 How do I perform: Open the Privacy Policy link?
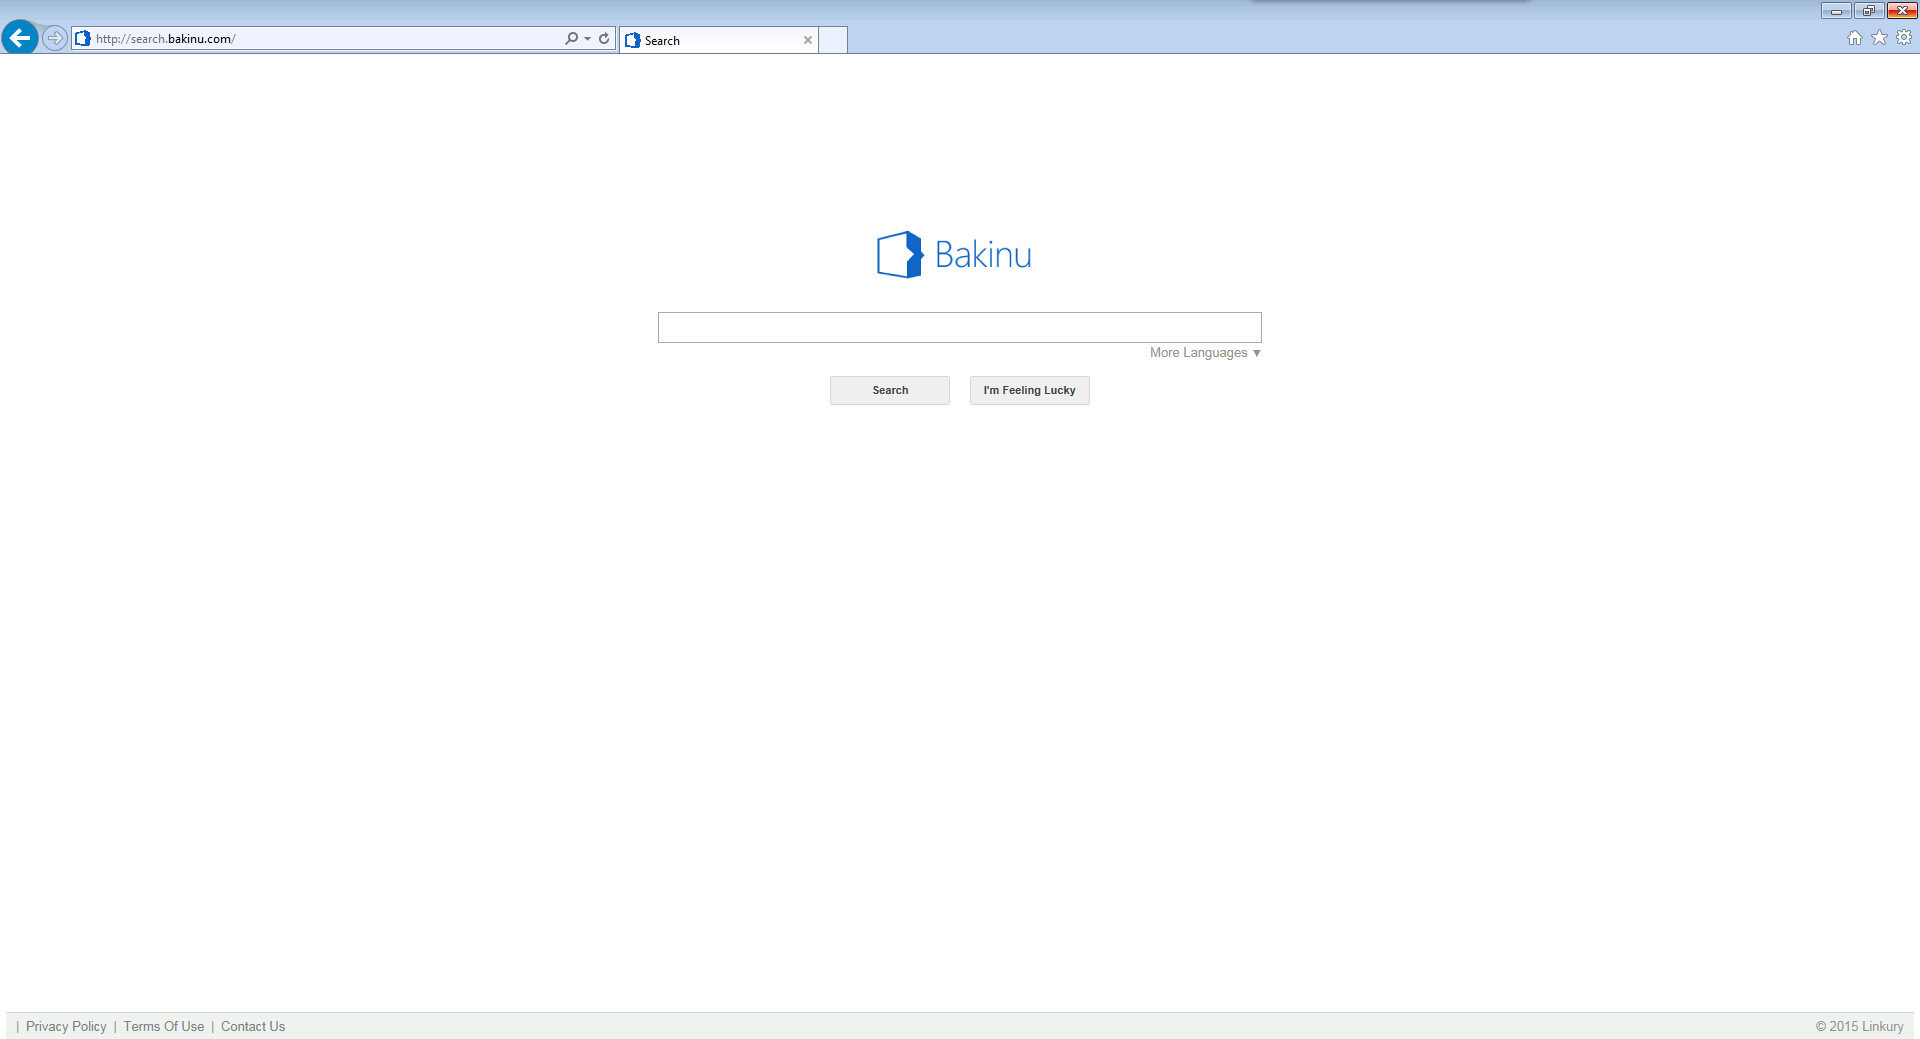point(66,1027)
